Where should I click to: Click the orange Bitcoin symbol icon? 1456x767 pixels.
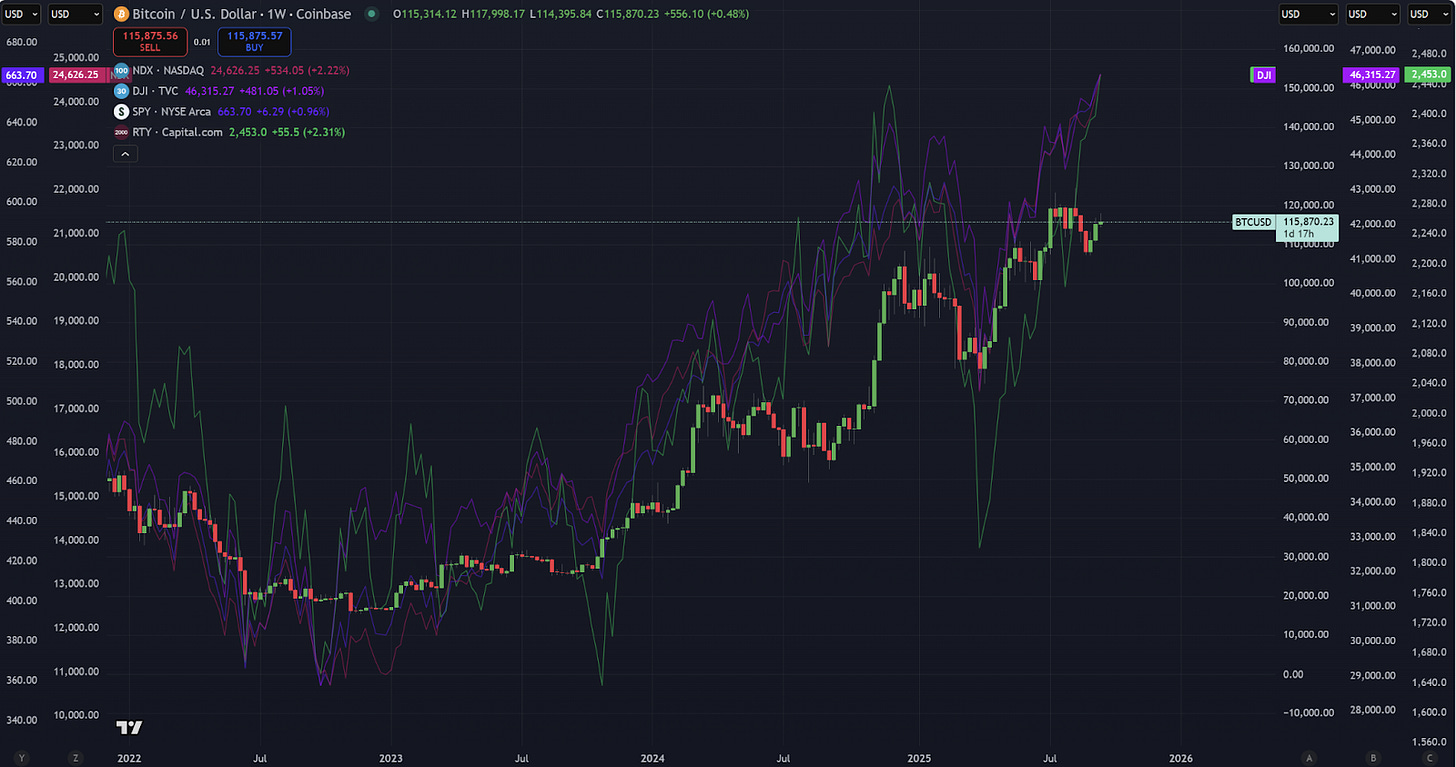pos(122,14)
